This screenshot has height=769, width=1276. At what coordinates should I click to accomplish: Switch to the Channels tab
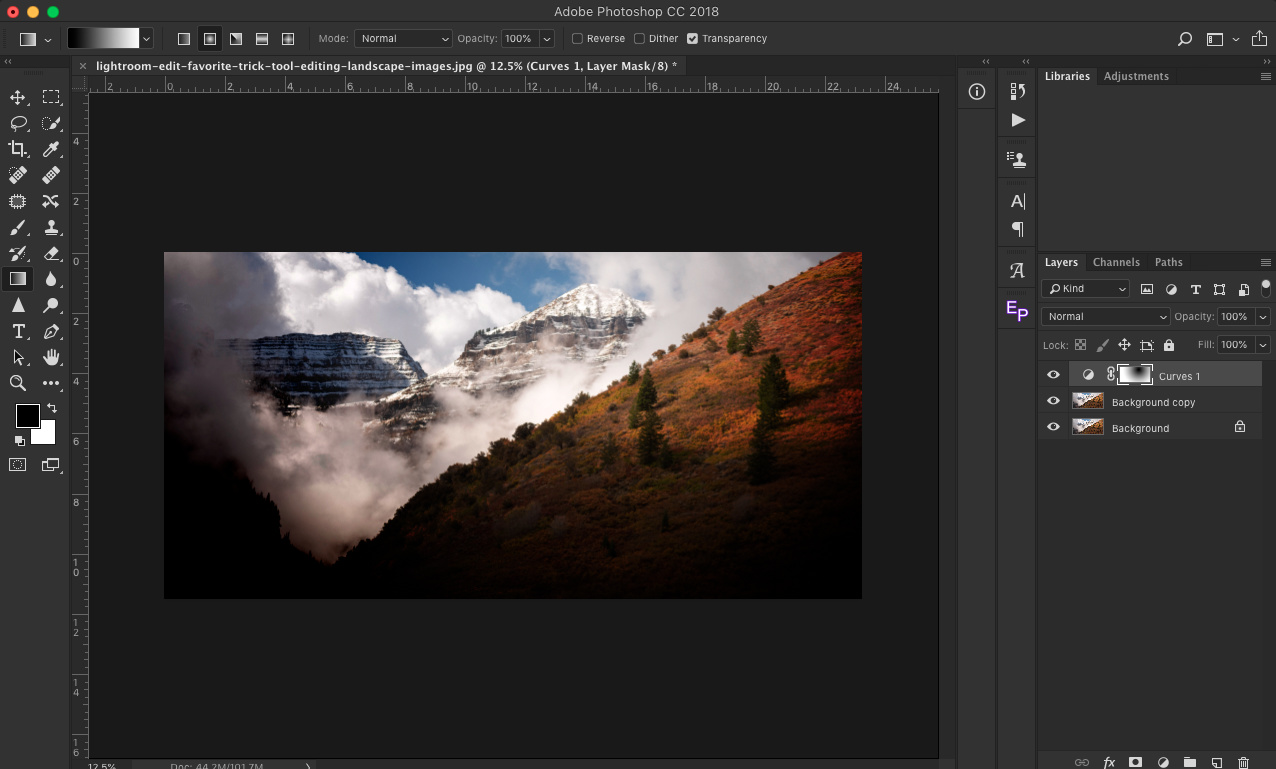[x=1116, y=262]
